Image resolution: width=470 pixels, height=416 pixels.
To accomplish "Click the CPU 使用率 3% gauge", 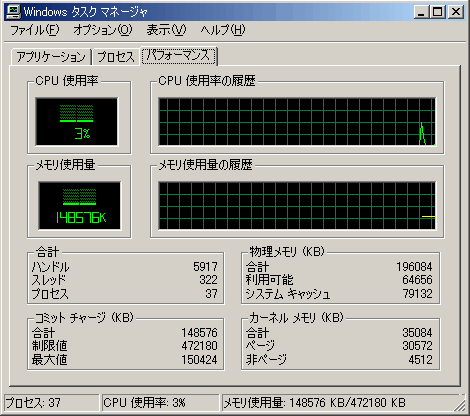I will tap(77, 122).
